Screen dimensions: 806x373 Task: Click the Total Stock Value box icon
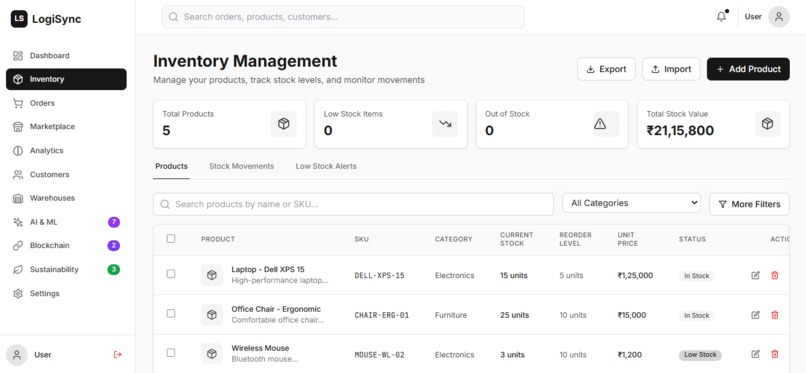[x=767, y=124]
